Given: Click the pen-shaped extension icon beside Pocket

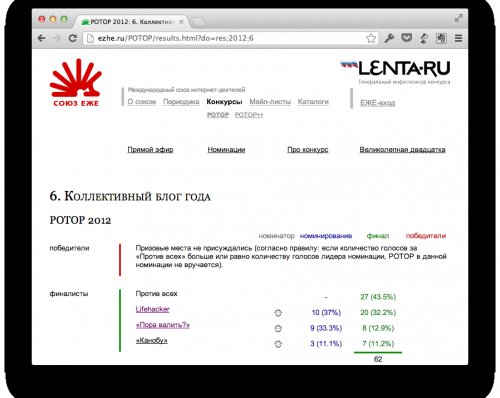Looking at the screenshot, I should tap(424, 38).
